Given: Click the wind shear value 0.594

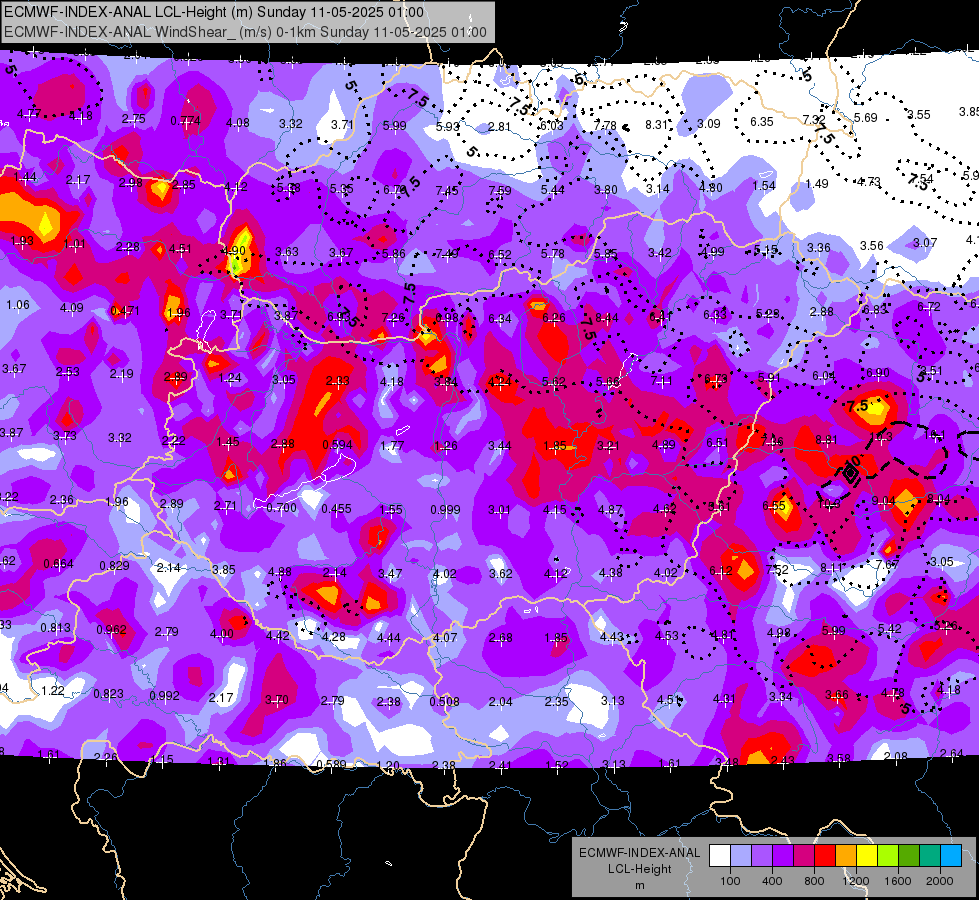Looking at the screenshot, I should (337, 445).
